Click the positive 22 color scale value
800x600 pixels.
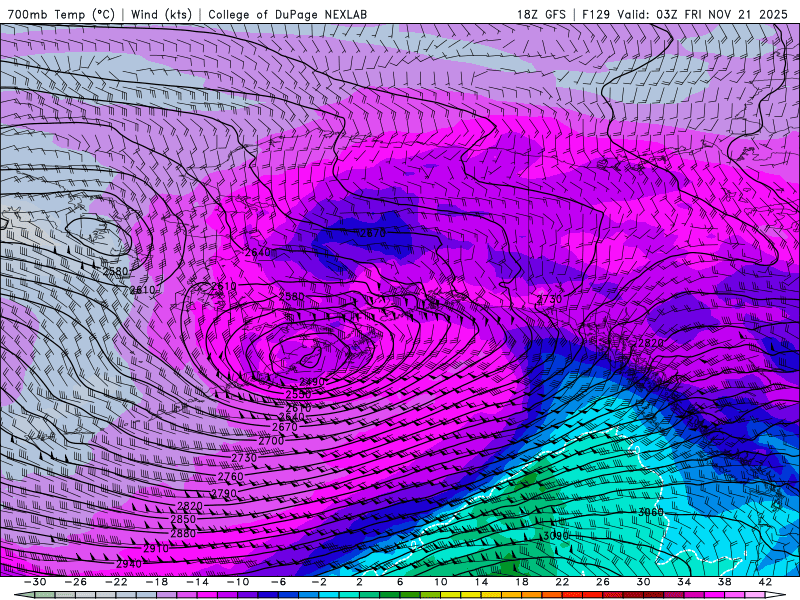562,582
